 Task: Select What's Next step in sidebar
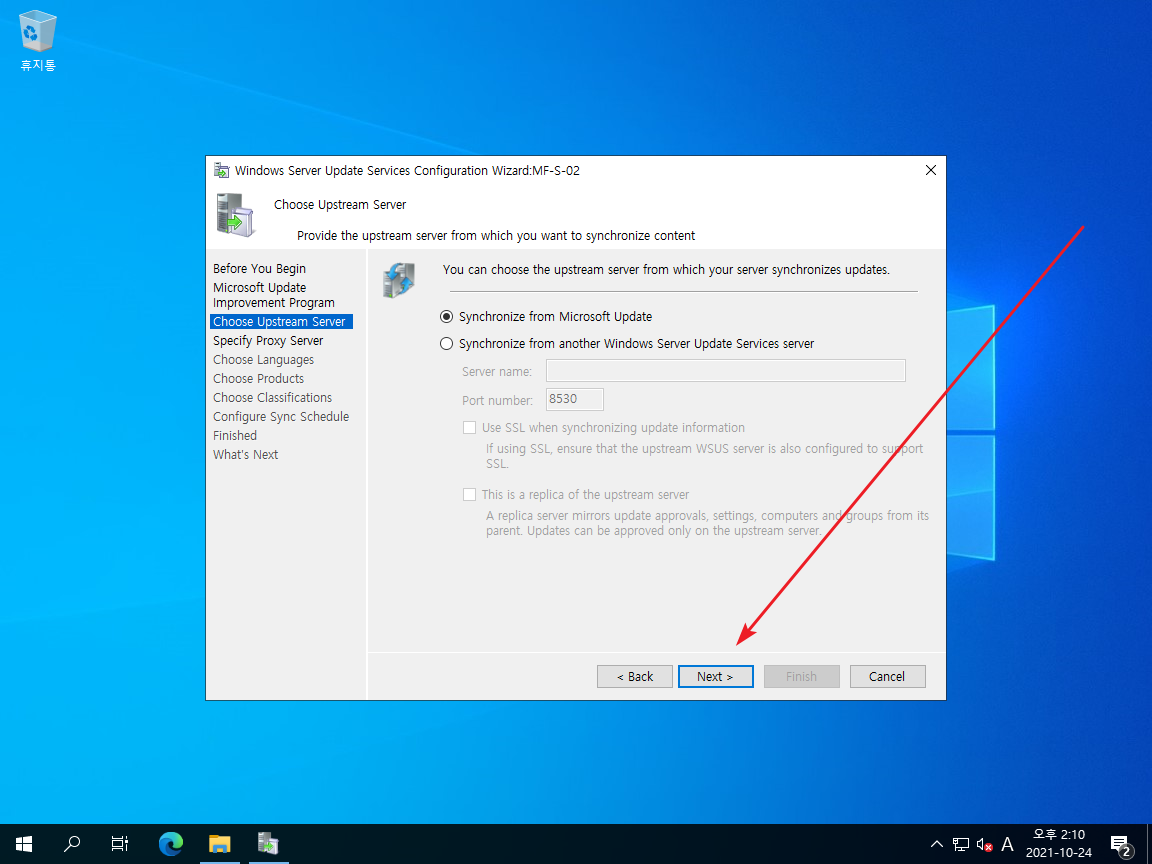coord(245,455)
